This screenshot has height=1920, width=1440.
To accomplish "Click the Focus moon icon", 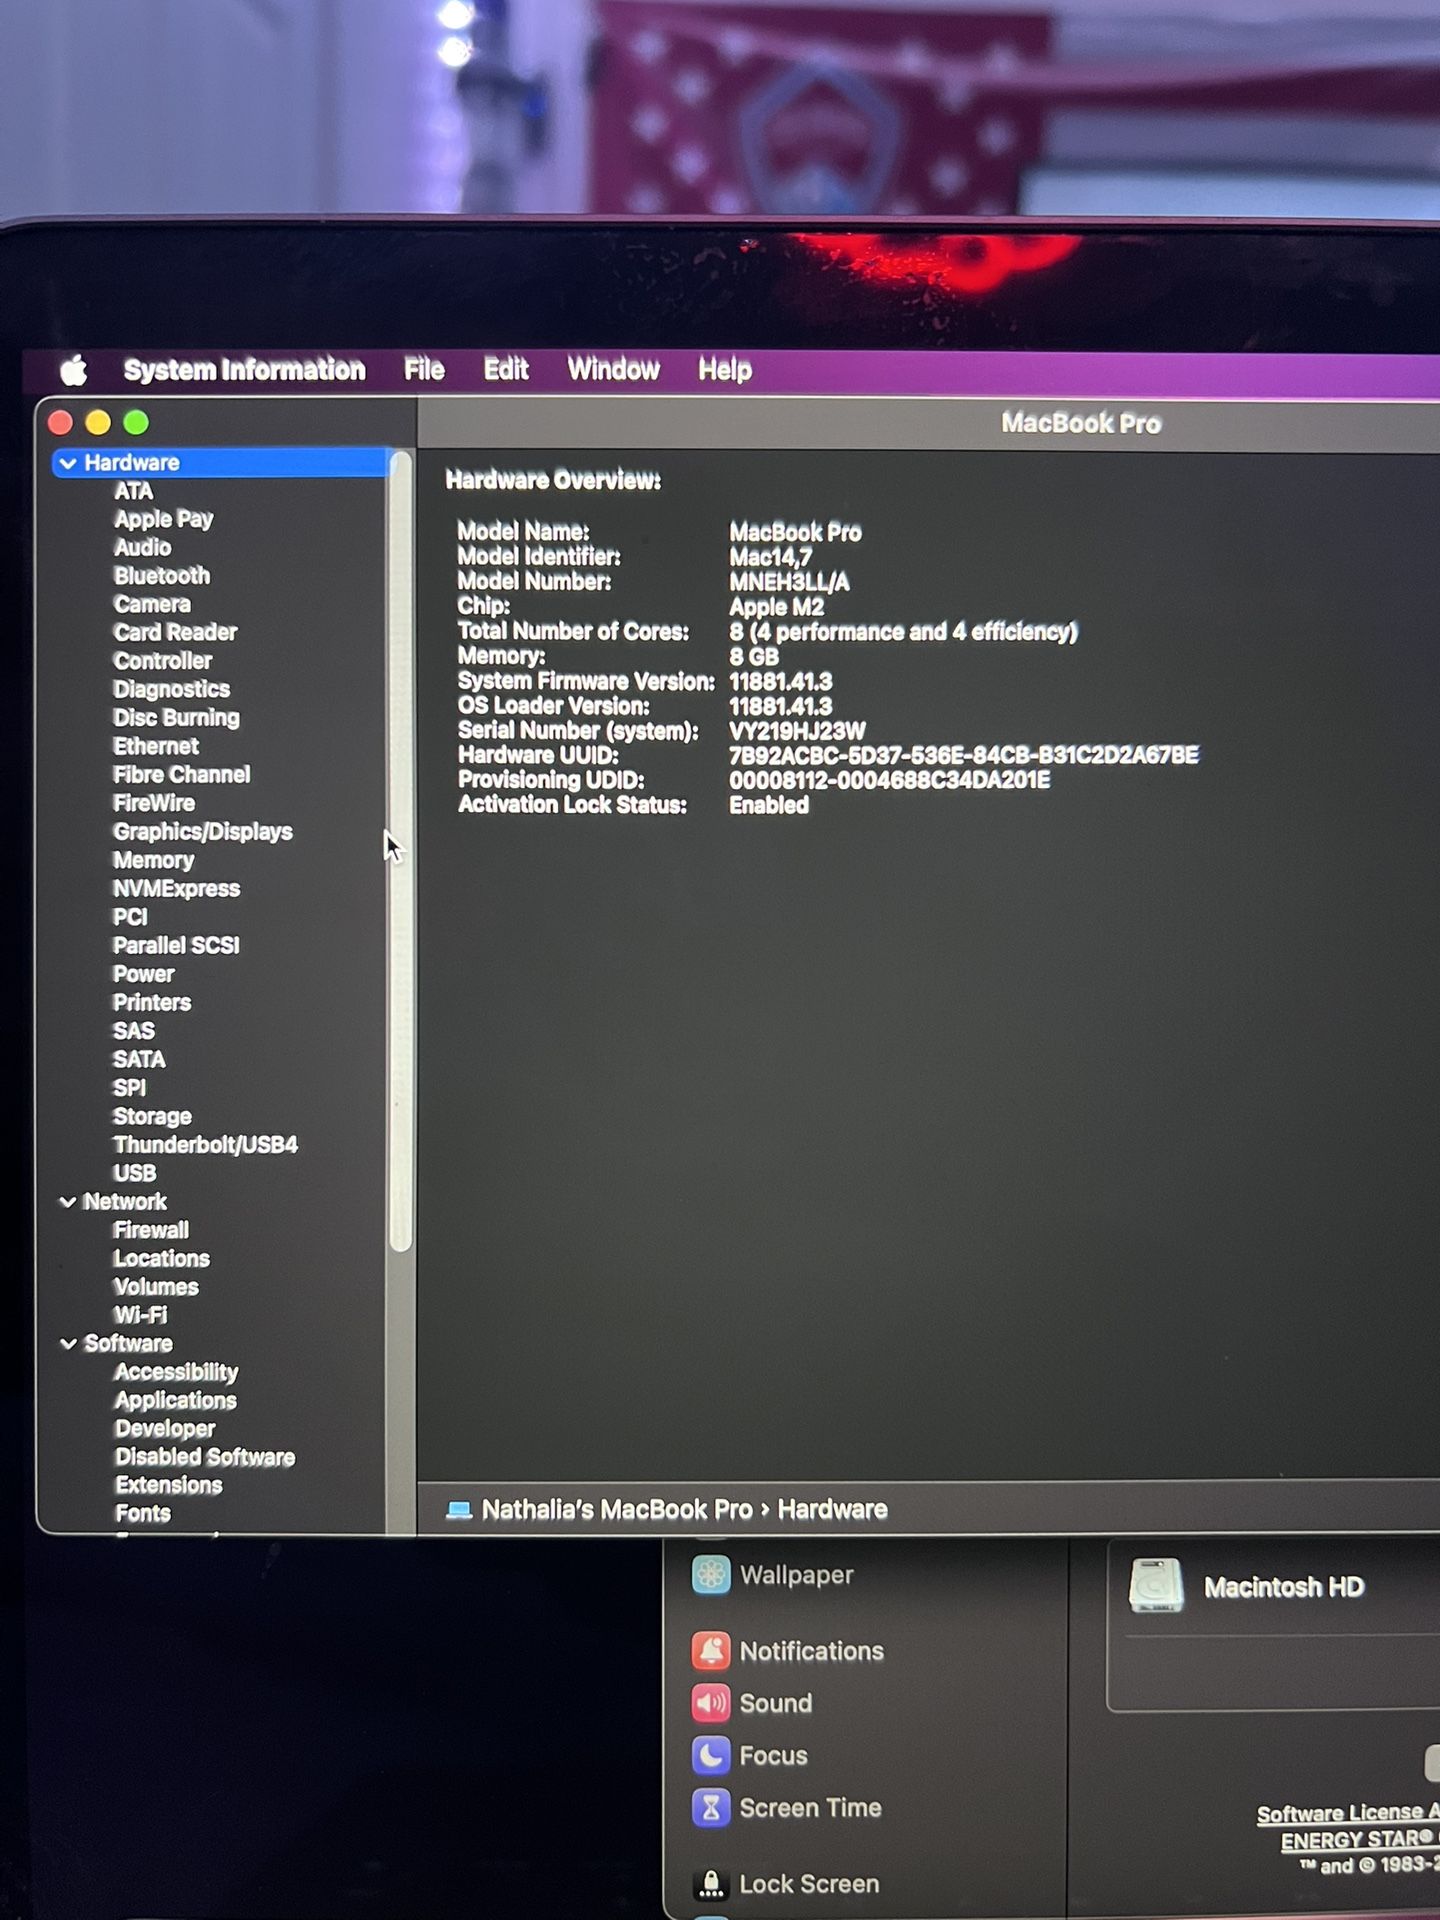I will coord(711,1755).
